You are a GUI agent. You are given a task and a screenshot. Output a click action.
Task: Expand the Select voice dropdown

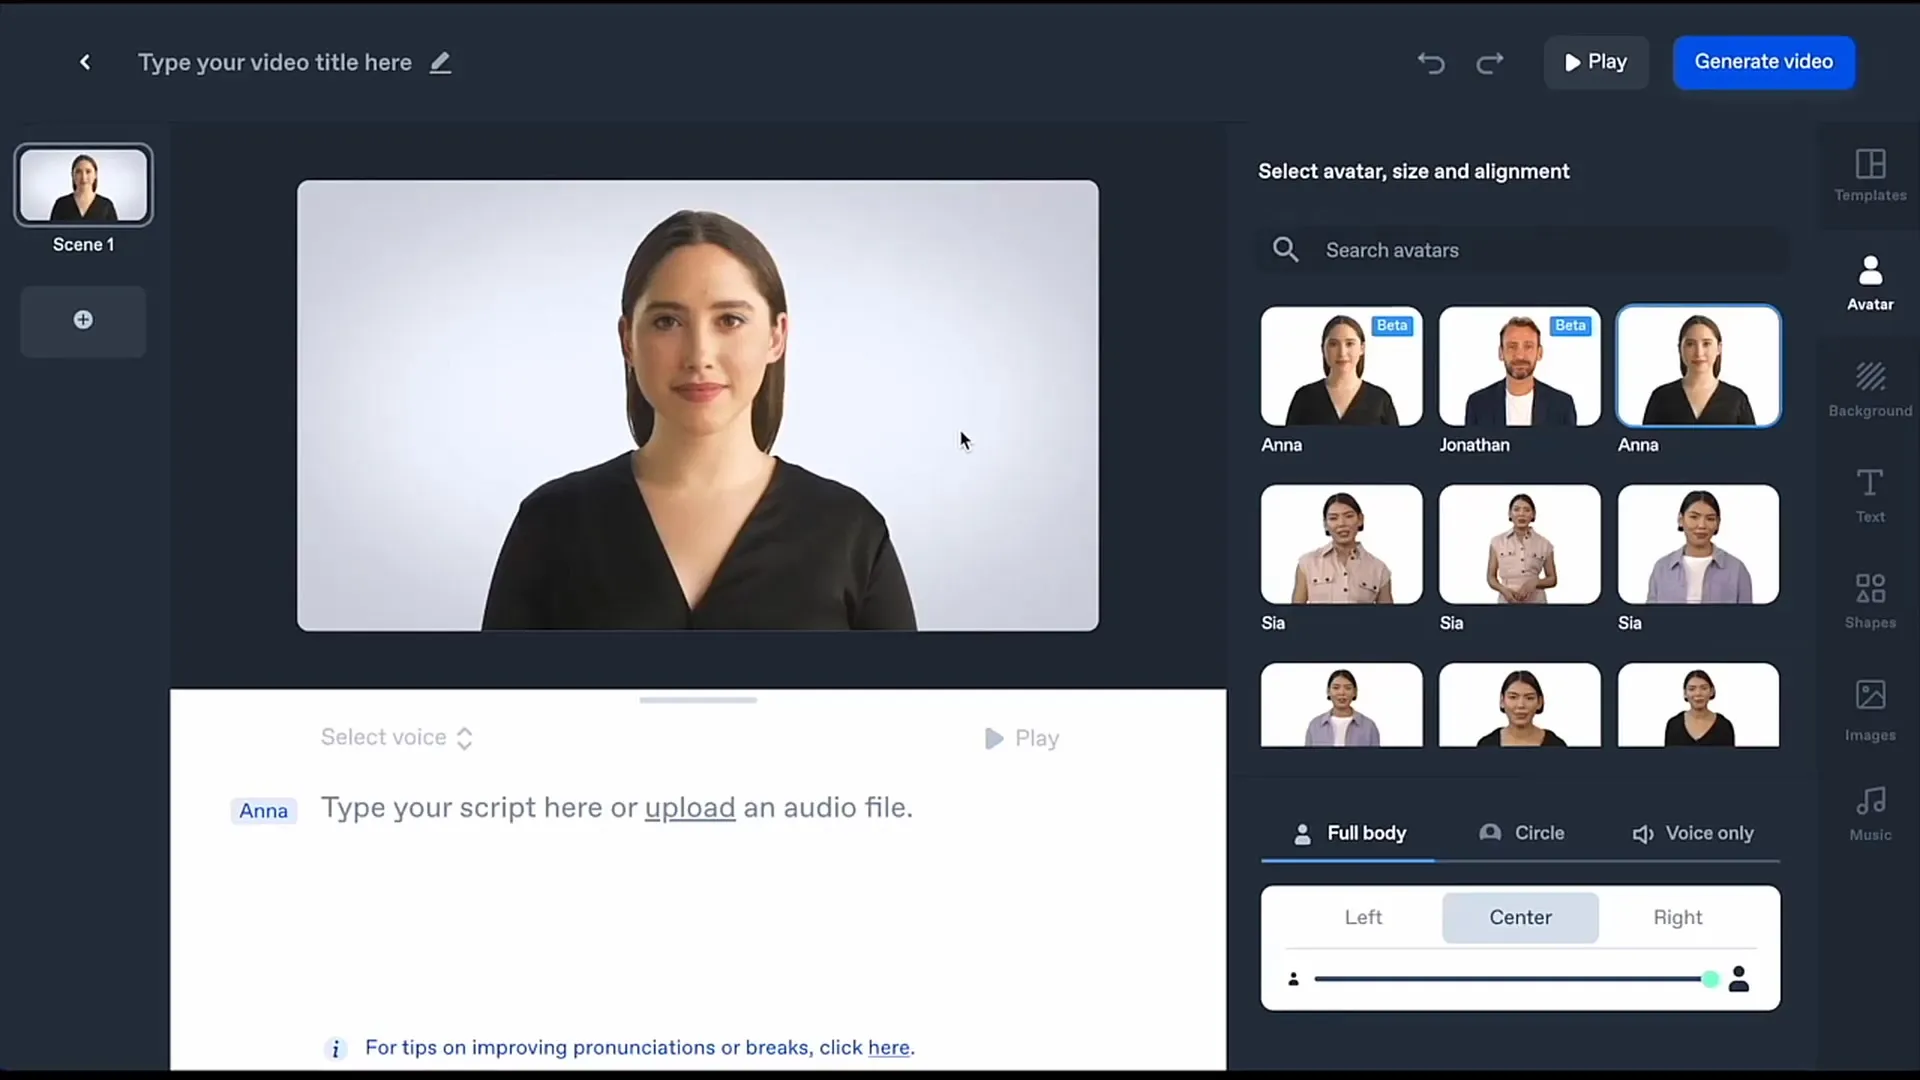(396, 737)
